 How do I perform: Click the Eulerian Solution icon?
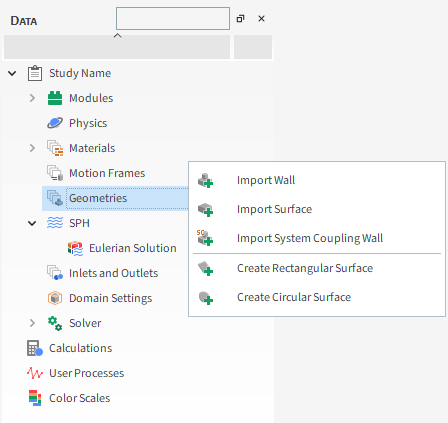pos(75,248)
